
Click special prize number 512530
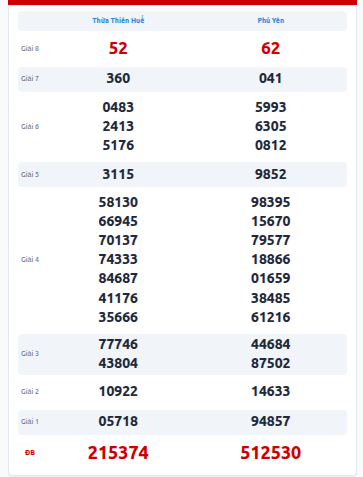tap(271, 453)
